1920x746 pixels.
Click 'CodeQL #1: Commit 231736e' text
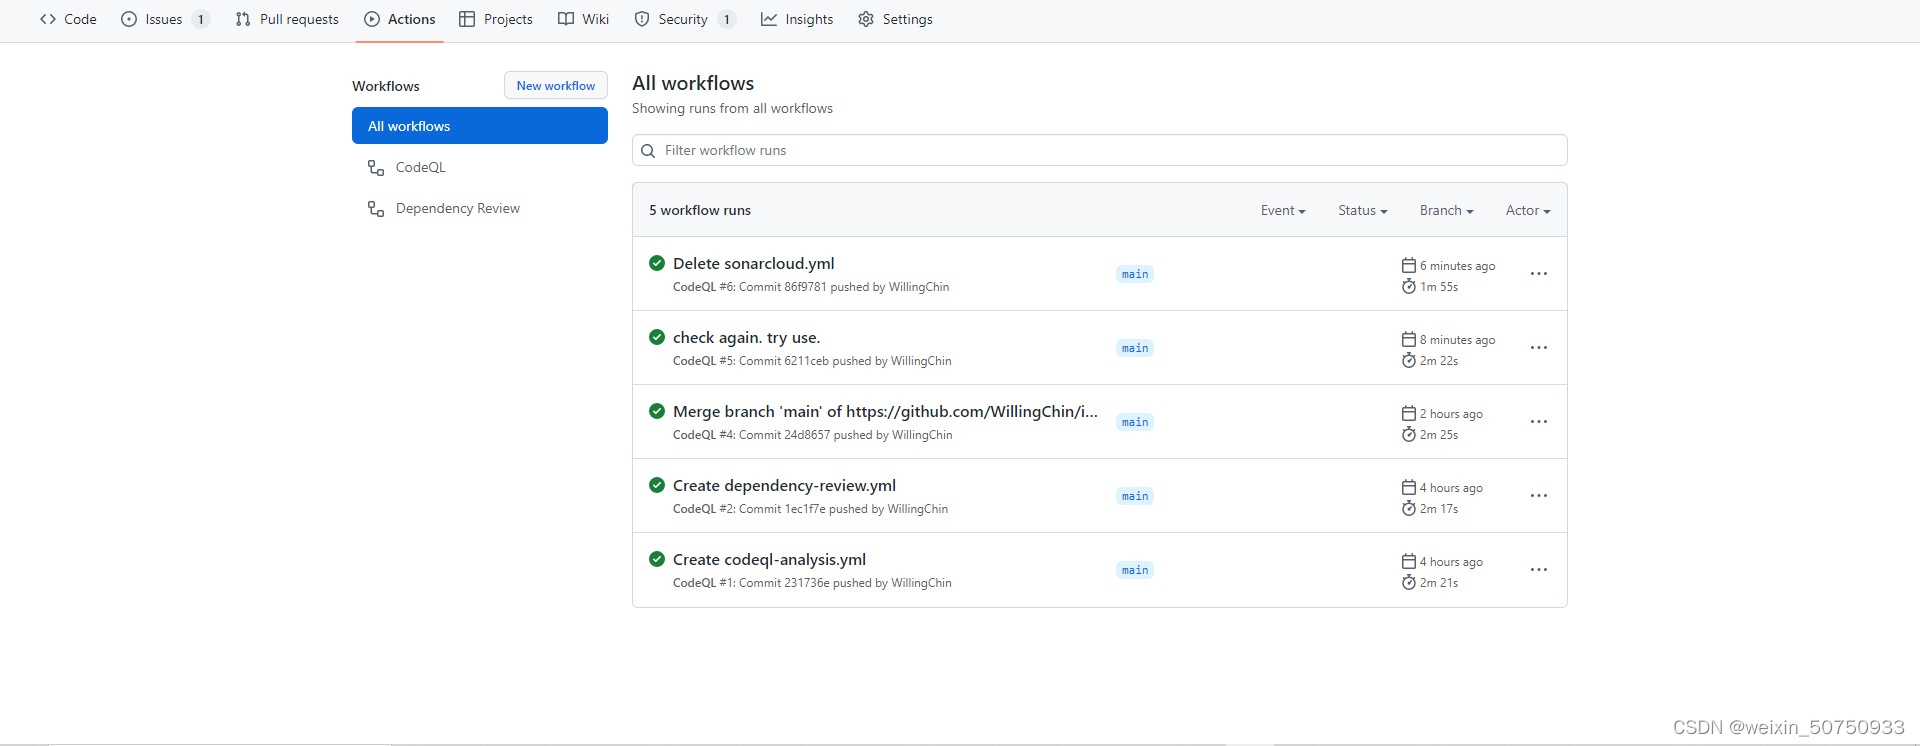click(751, 583)
